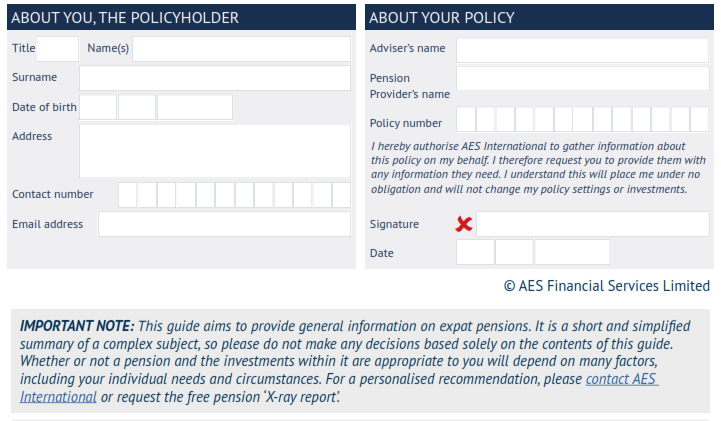This screenshot has height=421, width=721.
Task: Open the contact AES International link
Action: (621, 380)
